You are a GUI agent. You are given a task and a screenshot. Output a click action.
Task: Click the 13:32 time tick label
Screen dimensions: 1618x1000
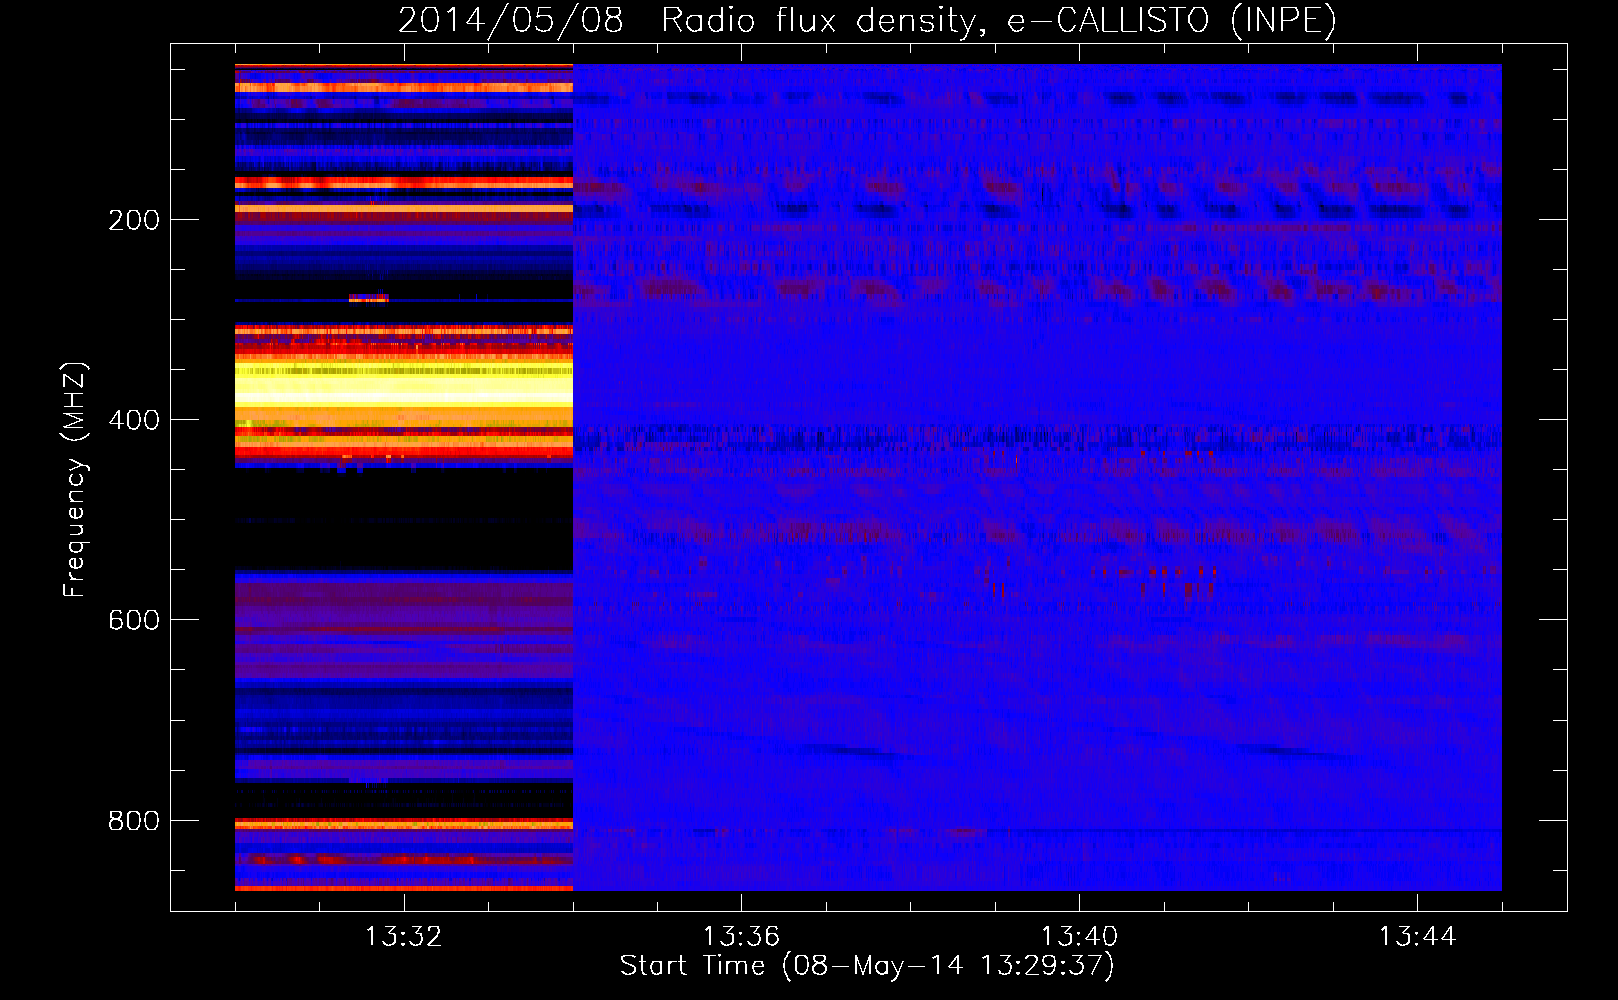coord(403,937)
